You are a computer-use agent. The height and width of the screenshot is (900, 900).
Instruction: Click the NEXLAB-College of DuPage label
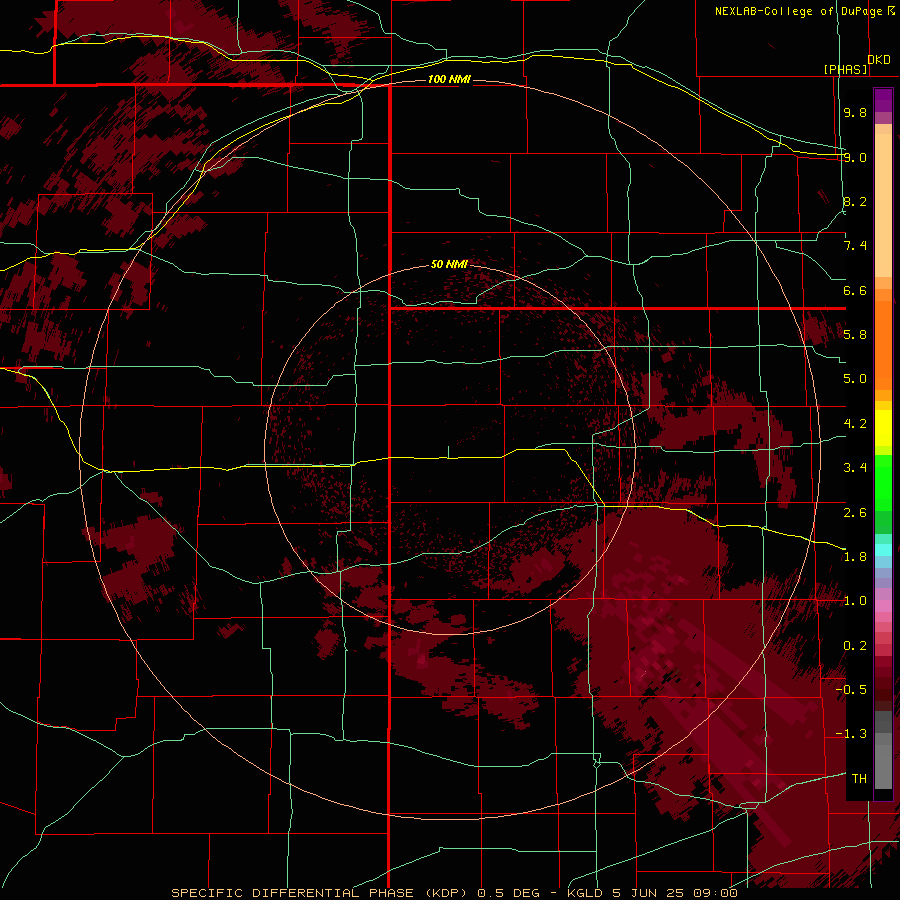click(798, 11)
